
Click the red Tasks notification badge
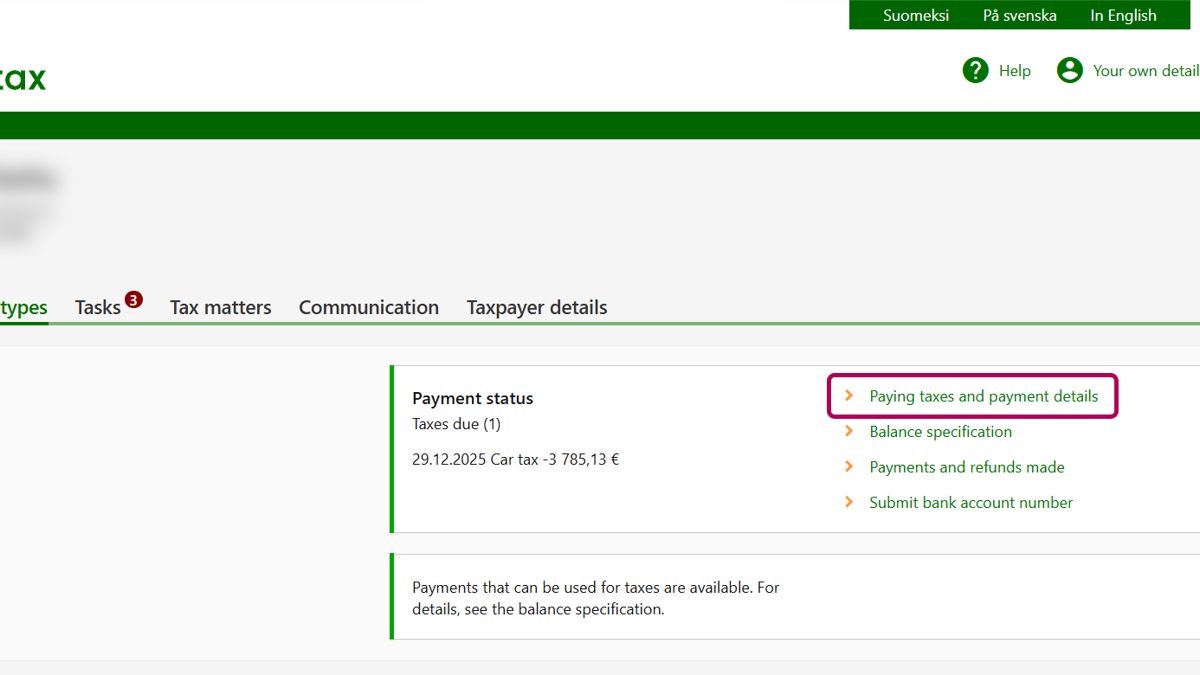pyautogui.click(x=134, y=299)
